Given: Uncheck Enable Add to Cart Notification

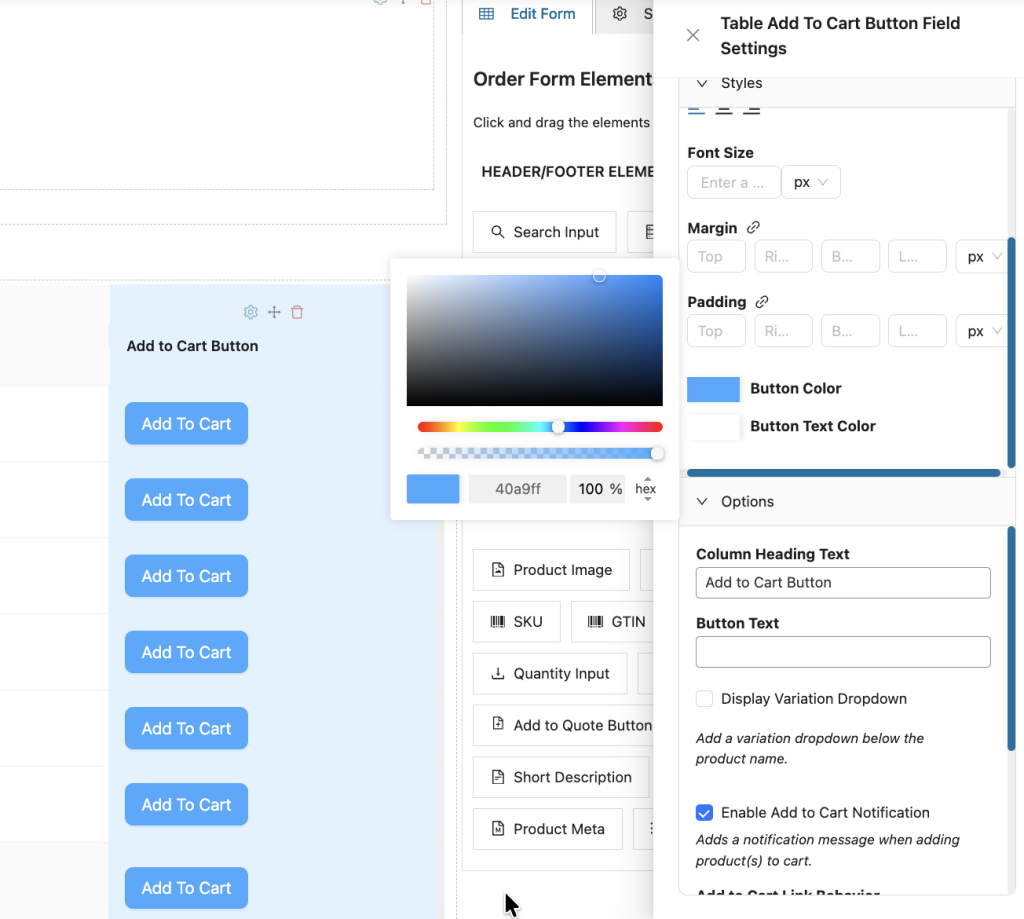Looking at the screenshot, I should tap(704, 813).
